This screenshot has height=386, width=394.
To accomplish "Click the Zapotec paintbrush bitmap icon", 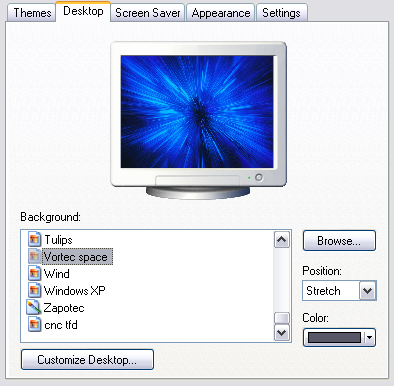I will pos(34,307).
